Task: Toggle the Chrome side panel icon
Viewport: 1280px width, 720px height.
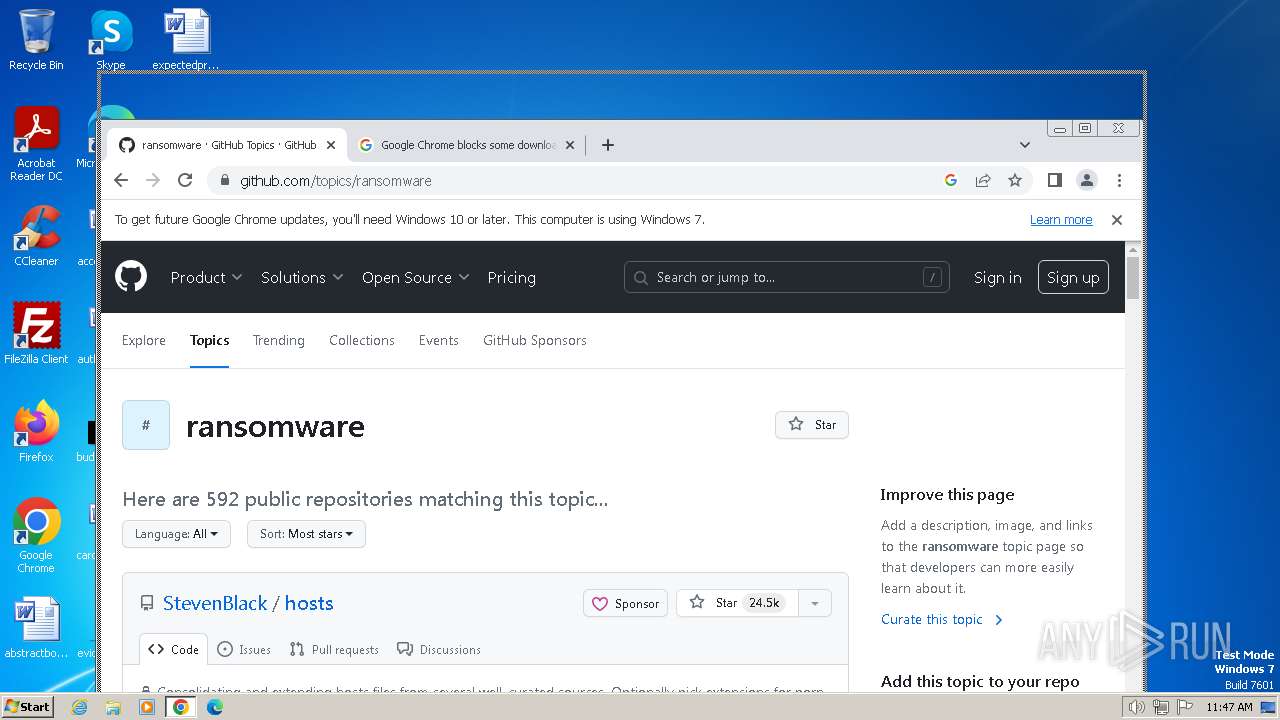Action: (x=1054, y=180)
